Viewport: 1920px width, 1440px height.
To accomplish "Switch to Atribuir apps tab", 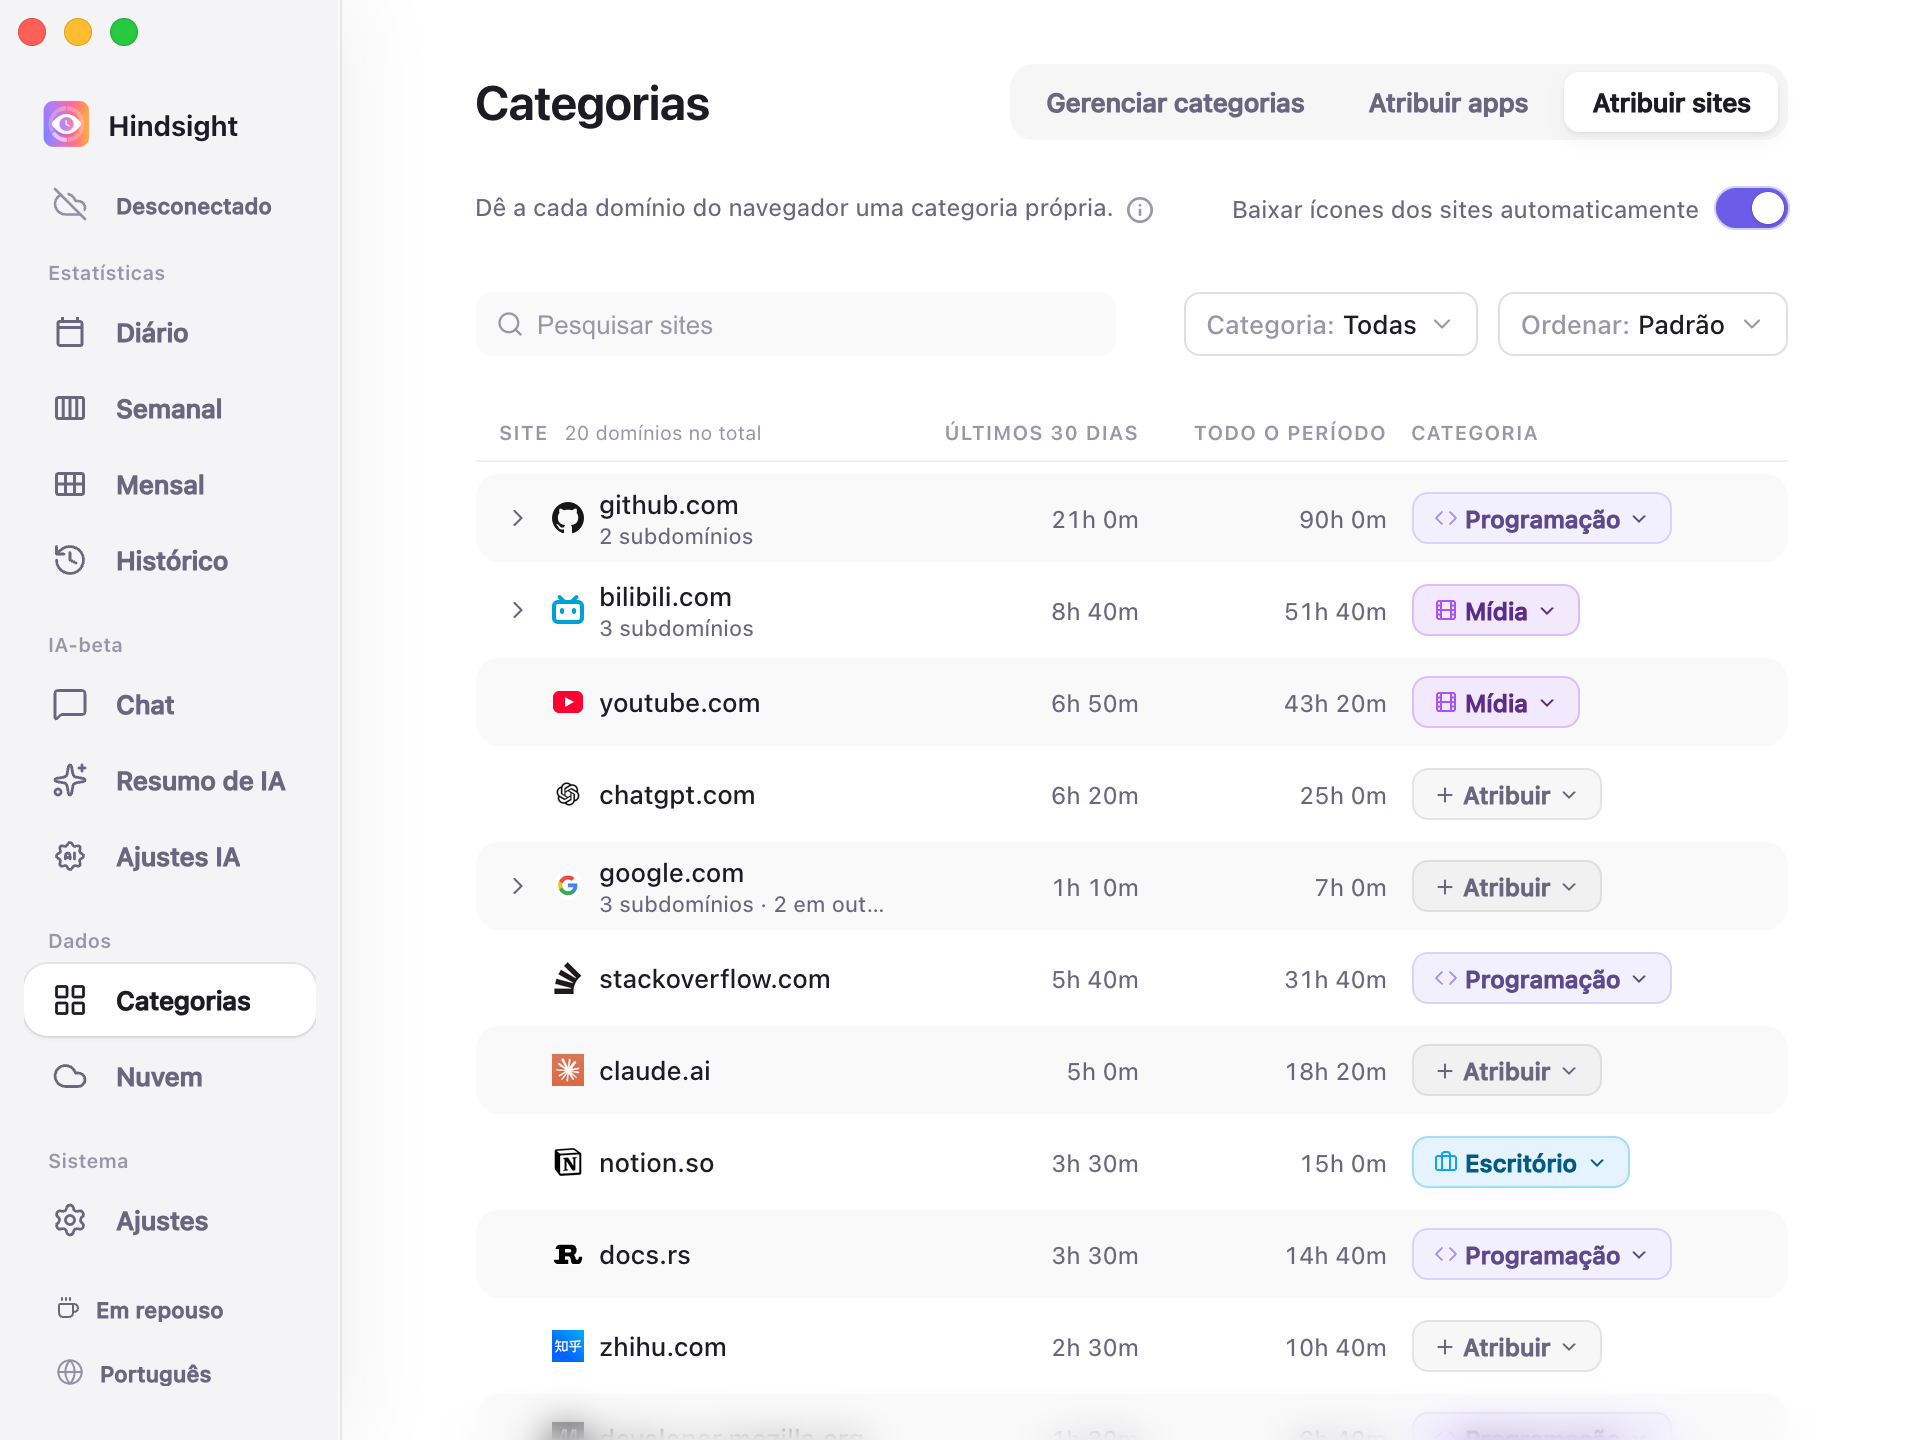I will coord(1448,103).
